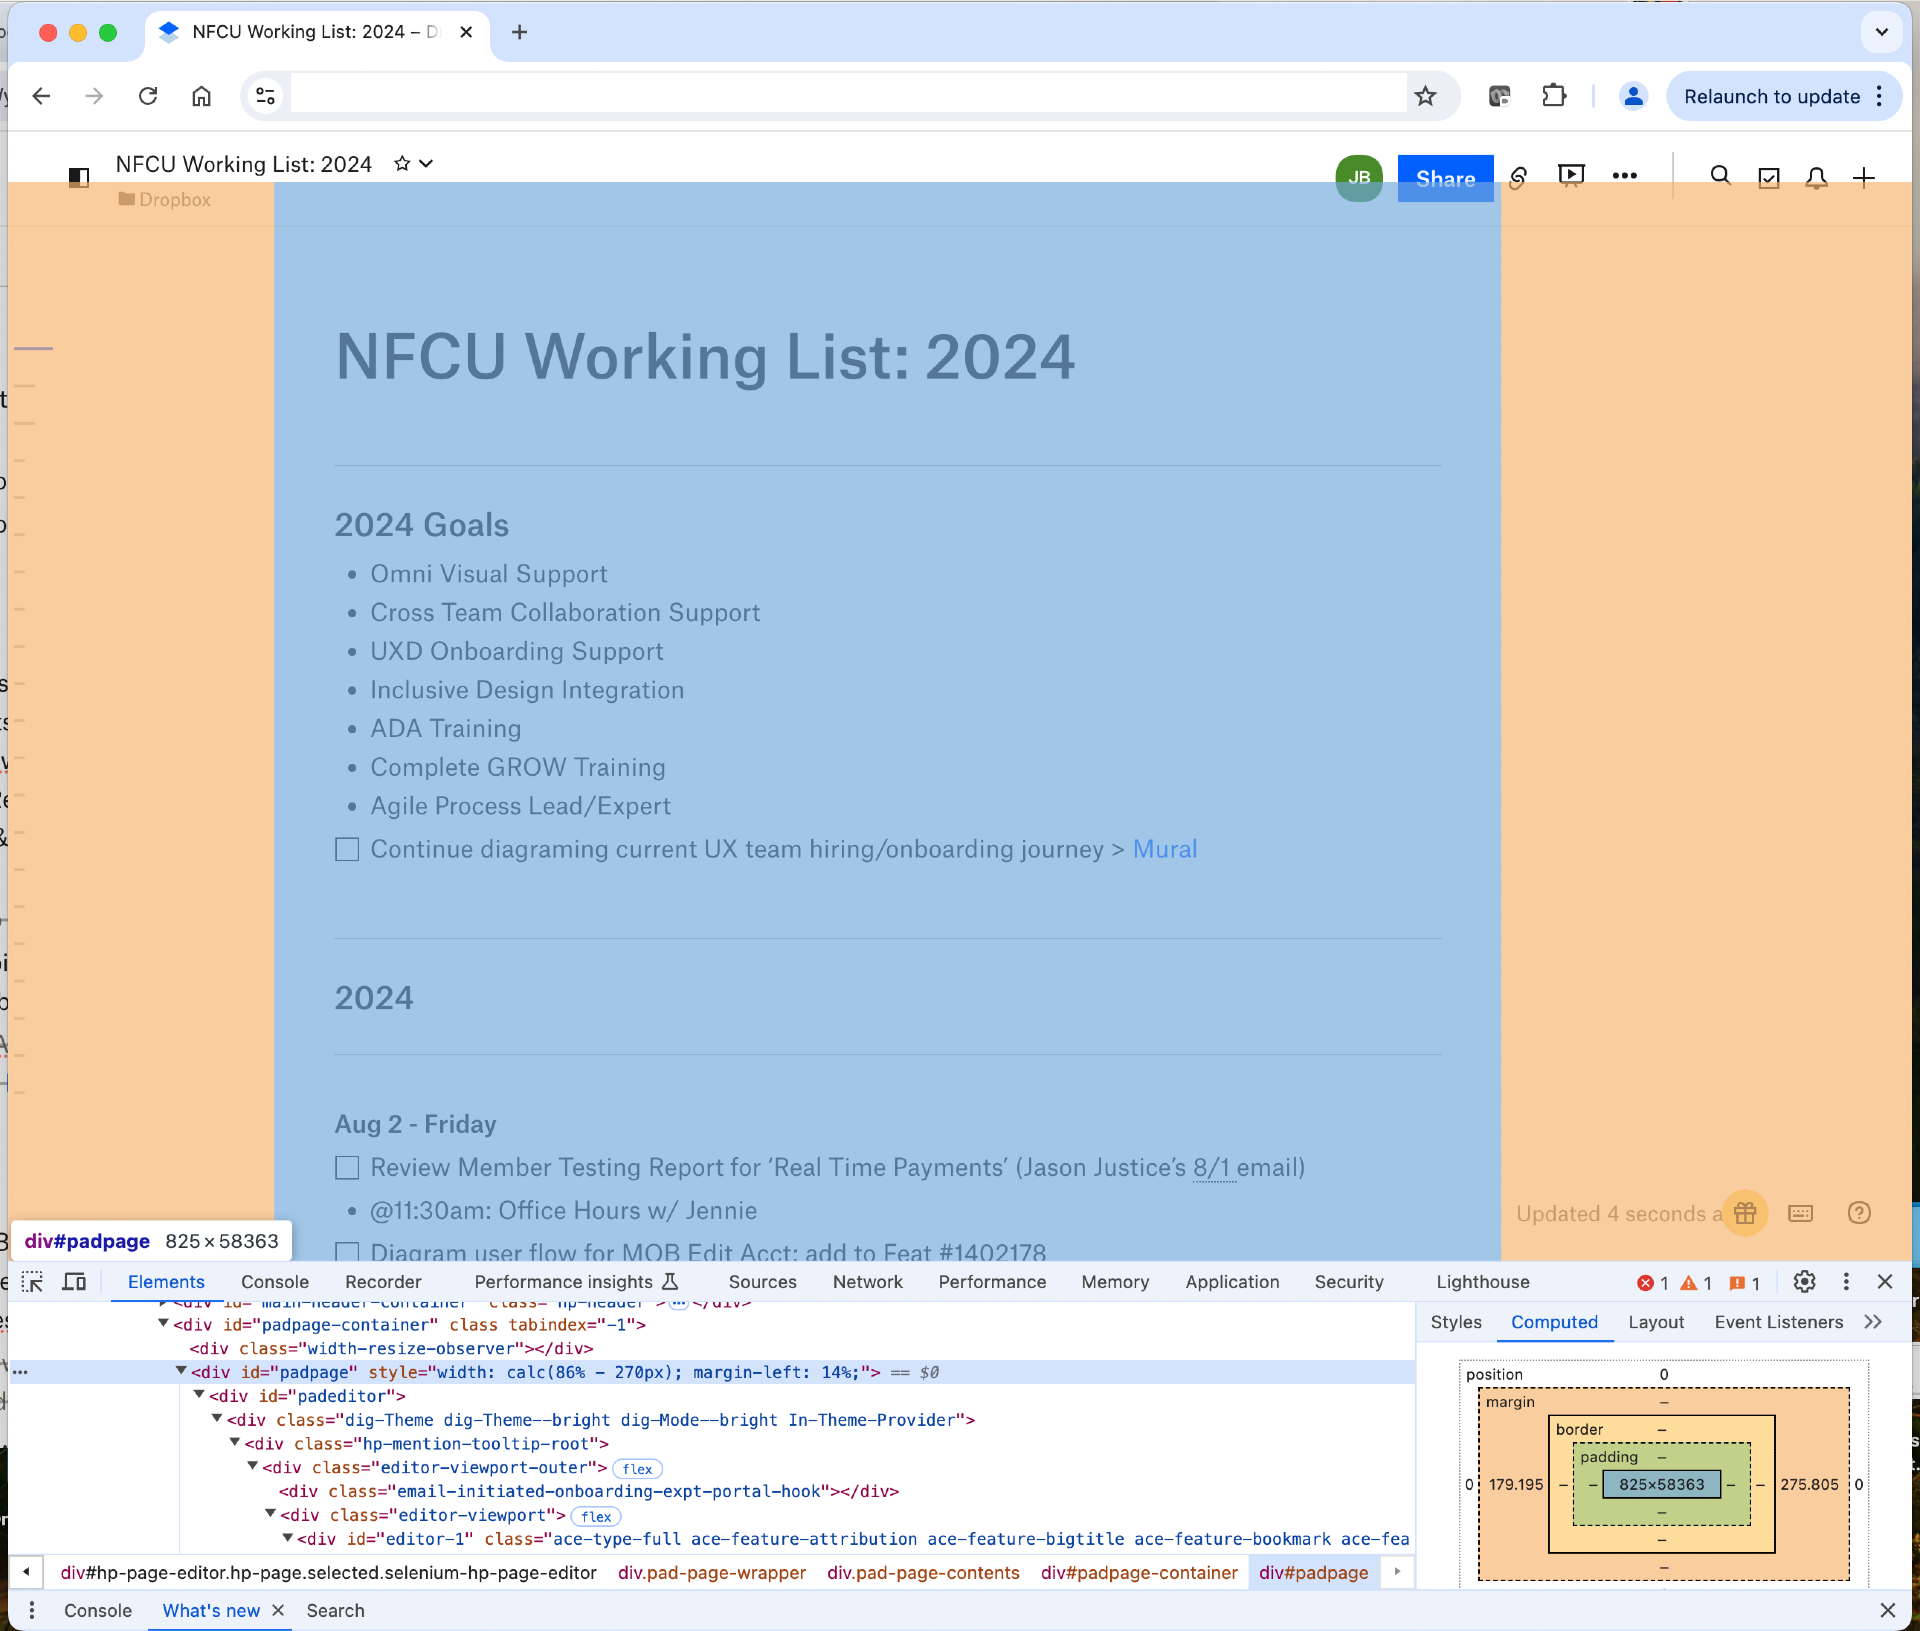
Task: Collapse the padeditor div node
Action: pyautogui.click(x=199, y=1395)
